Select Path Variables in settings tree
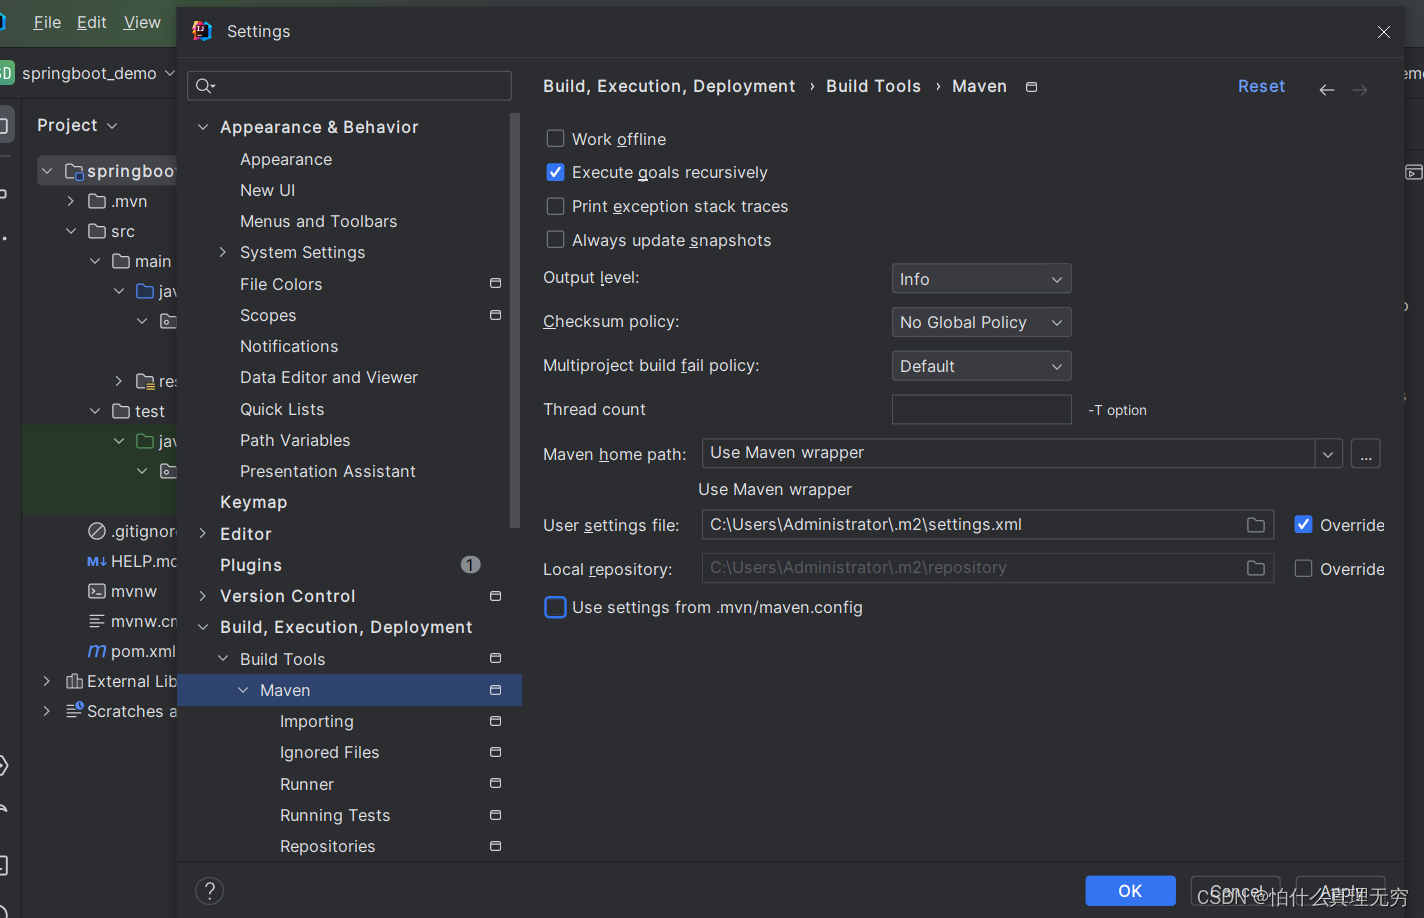 click(x=295, y=440)
